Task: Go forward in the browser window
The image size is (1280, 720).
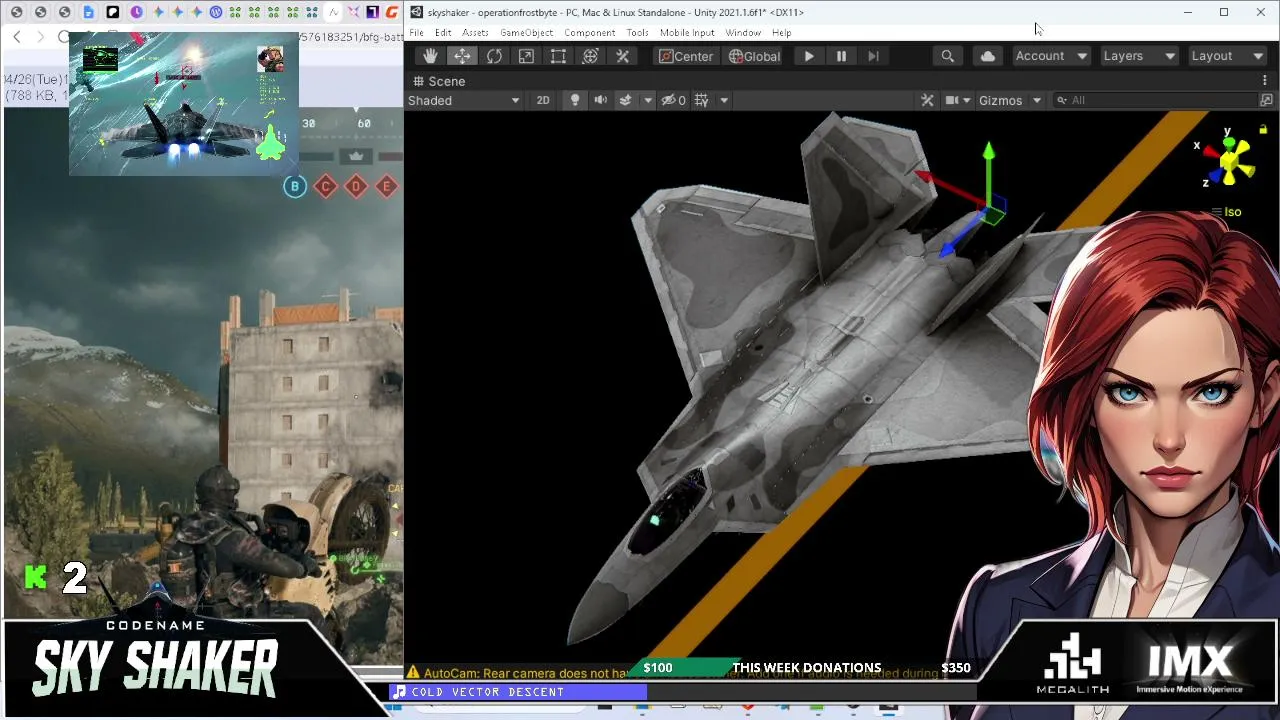Action: [40, 37]
